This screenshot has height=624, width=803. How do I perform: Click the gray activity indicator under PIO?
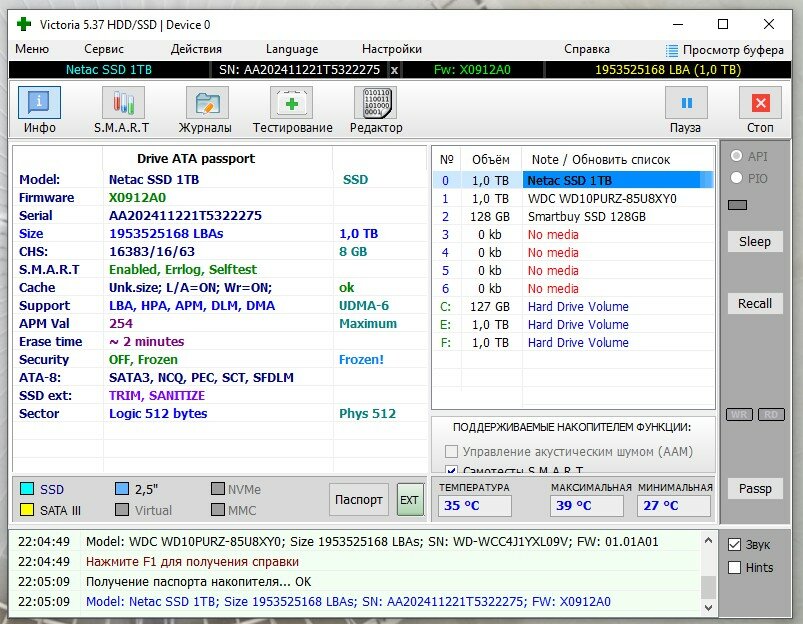tap(737, 205)
